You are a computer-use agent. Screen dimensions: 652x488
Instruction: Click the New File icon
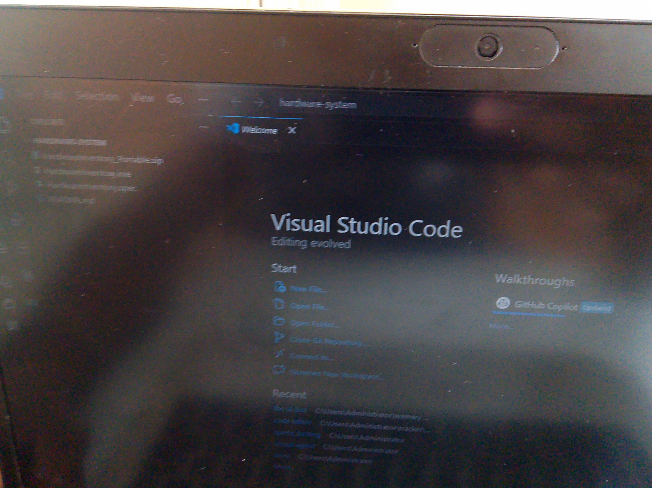pos(279,286)
